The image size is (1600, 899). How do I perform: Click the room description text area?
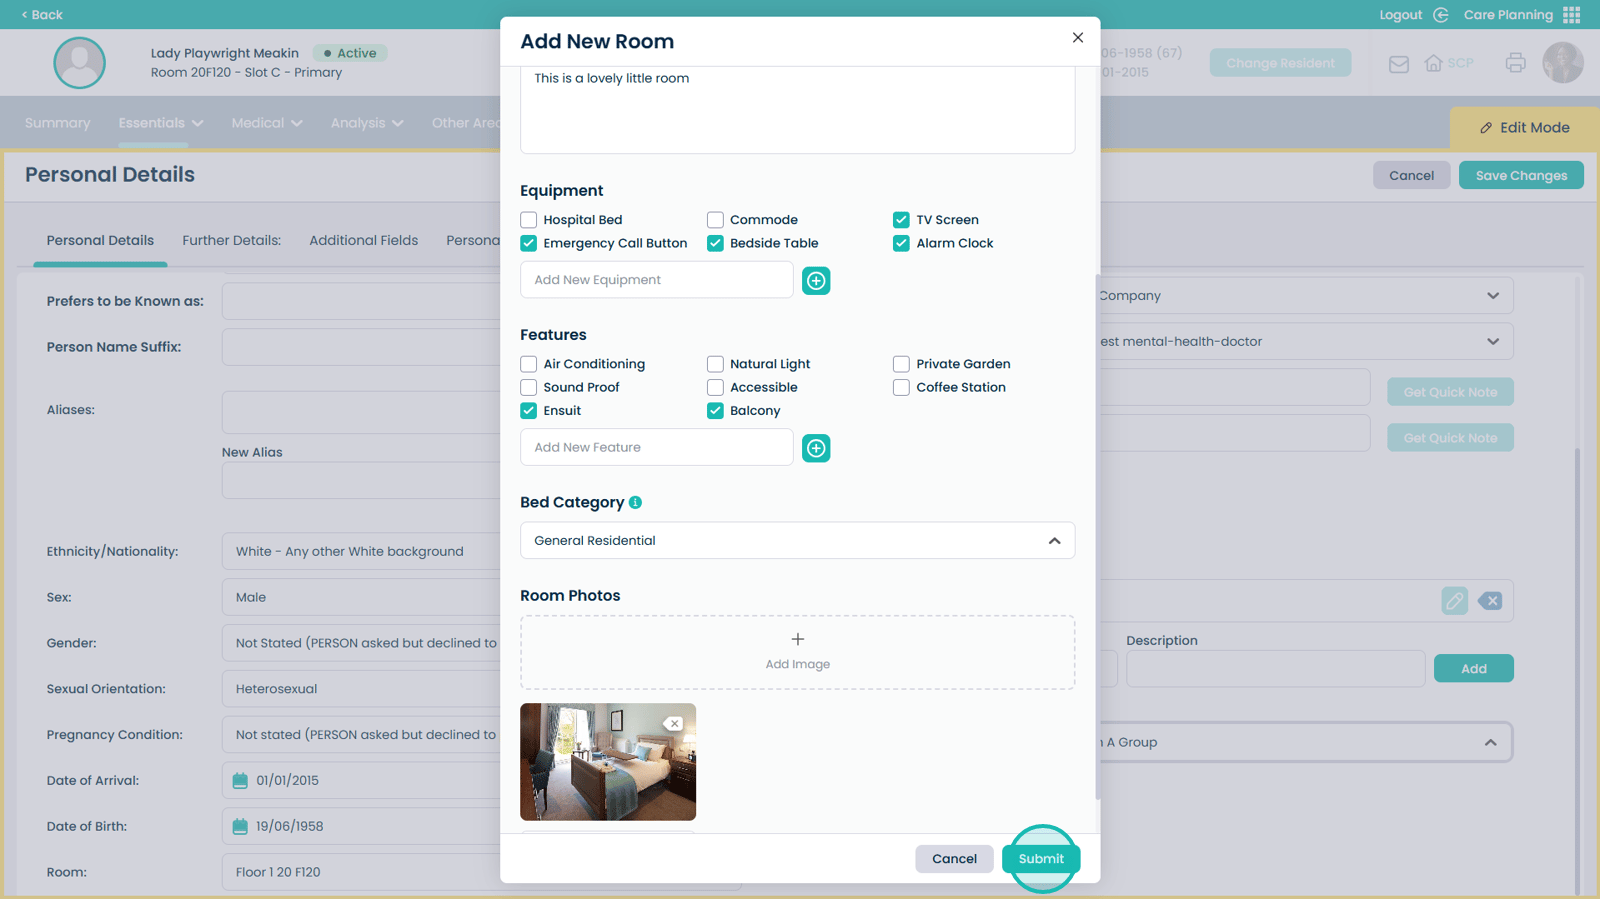click(798, 110)
